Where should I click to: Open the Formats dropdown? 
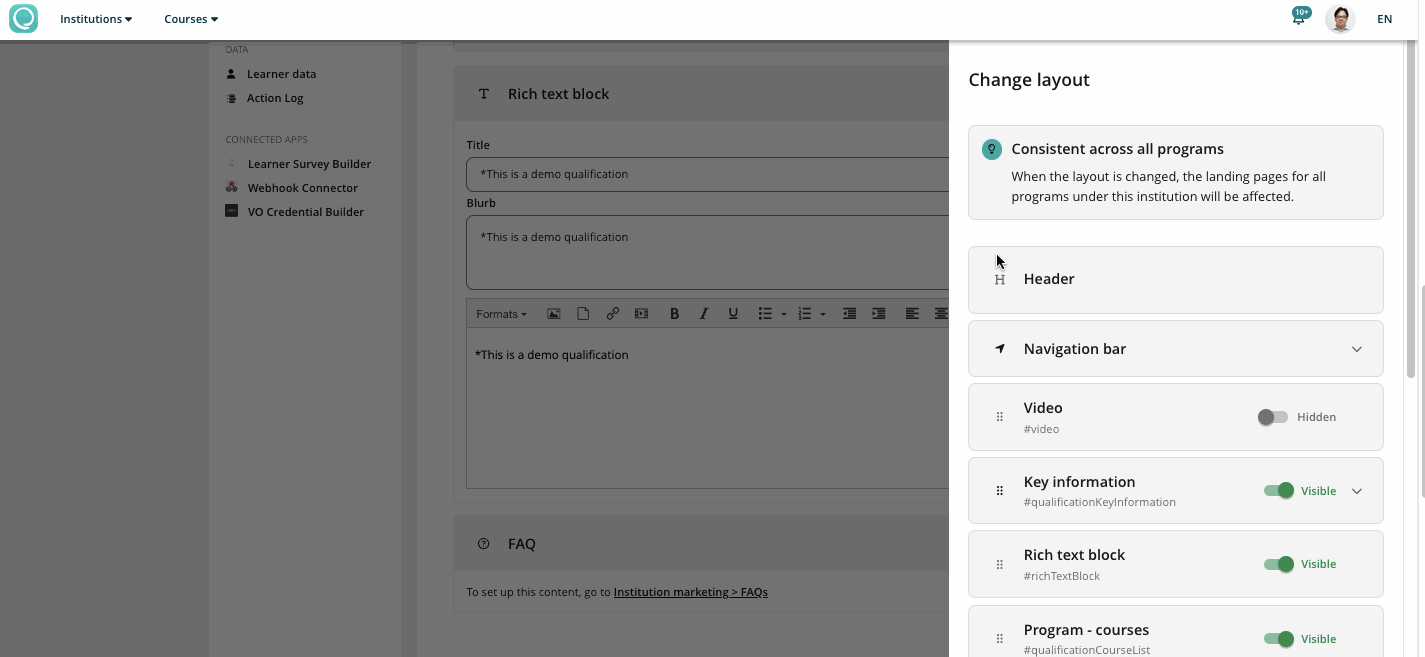tap(501, 314)
